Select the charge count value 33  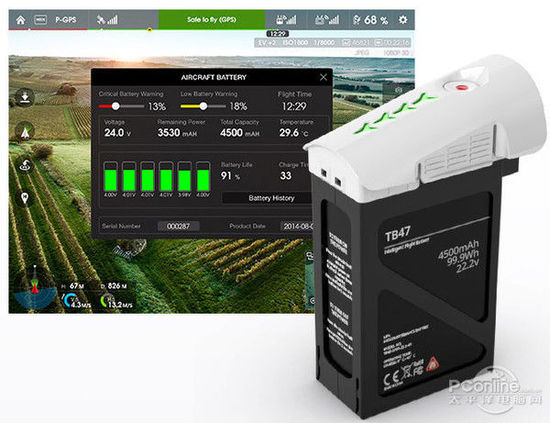(286, 175)
